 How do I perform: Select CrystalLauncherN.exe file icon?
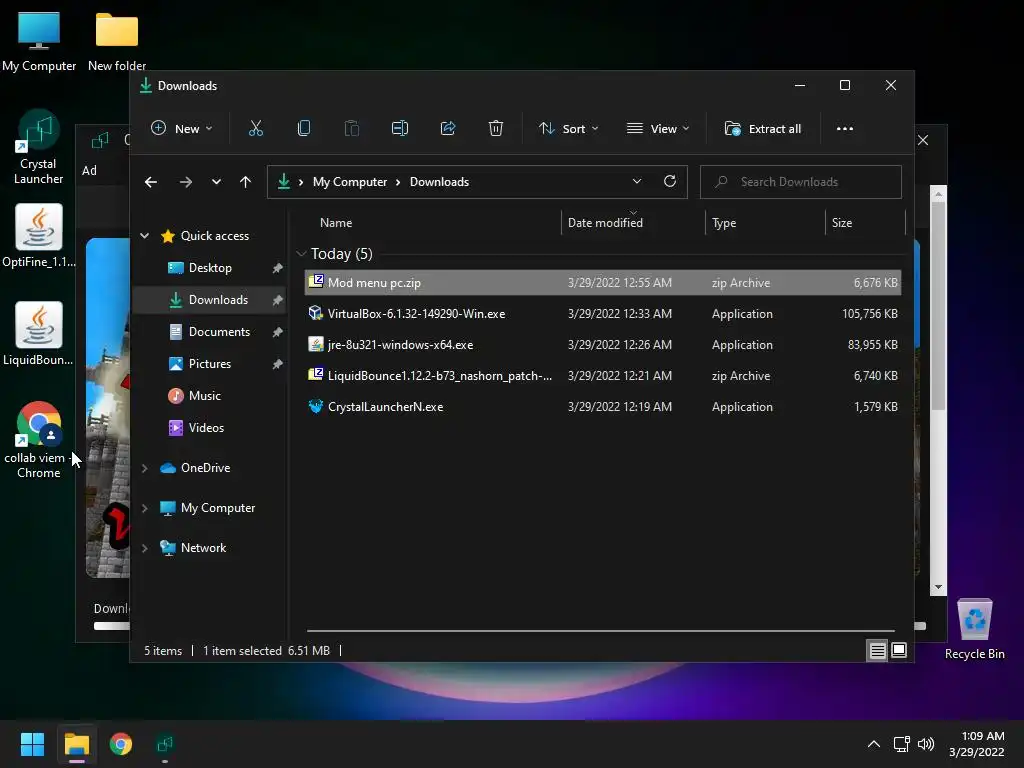point(315,406)
